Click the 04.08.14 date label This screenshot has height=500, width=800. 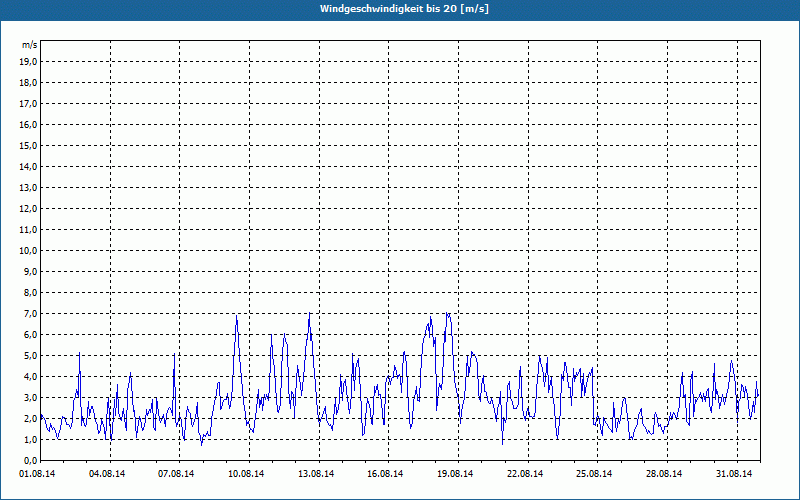pos(107,474)
